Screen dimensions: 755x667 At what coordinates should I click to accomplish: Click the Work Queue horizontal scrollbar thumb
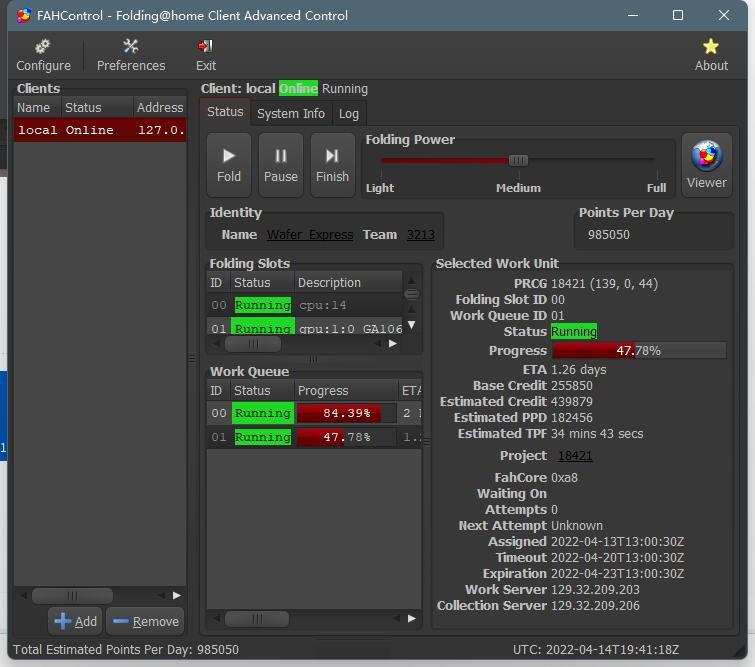(x=257, y=618)
